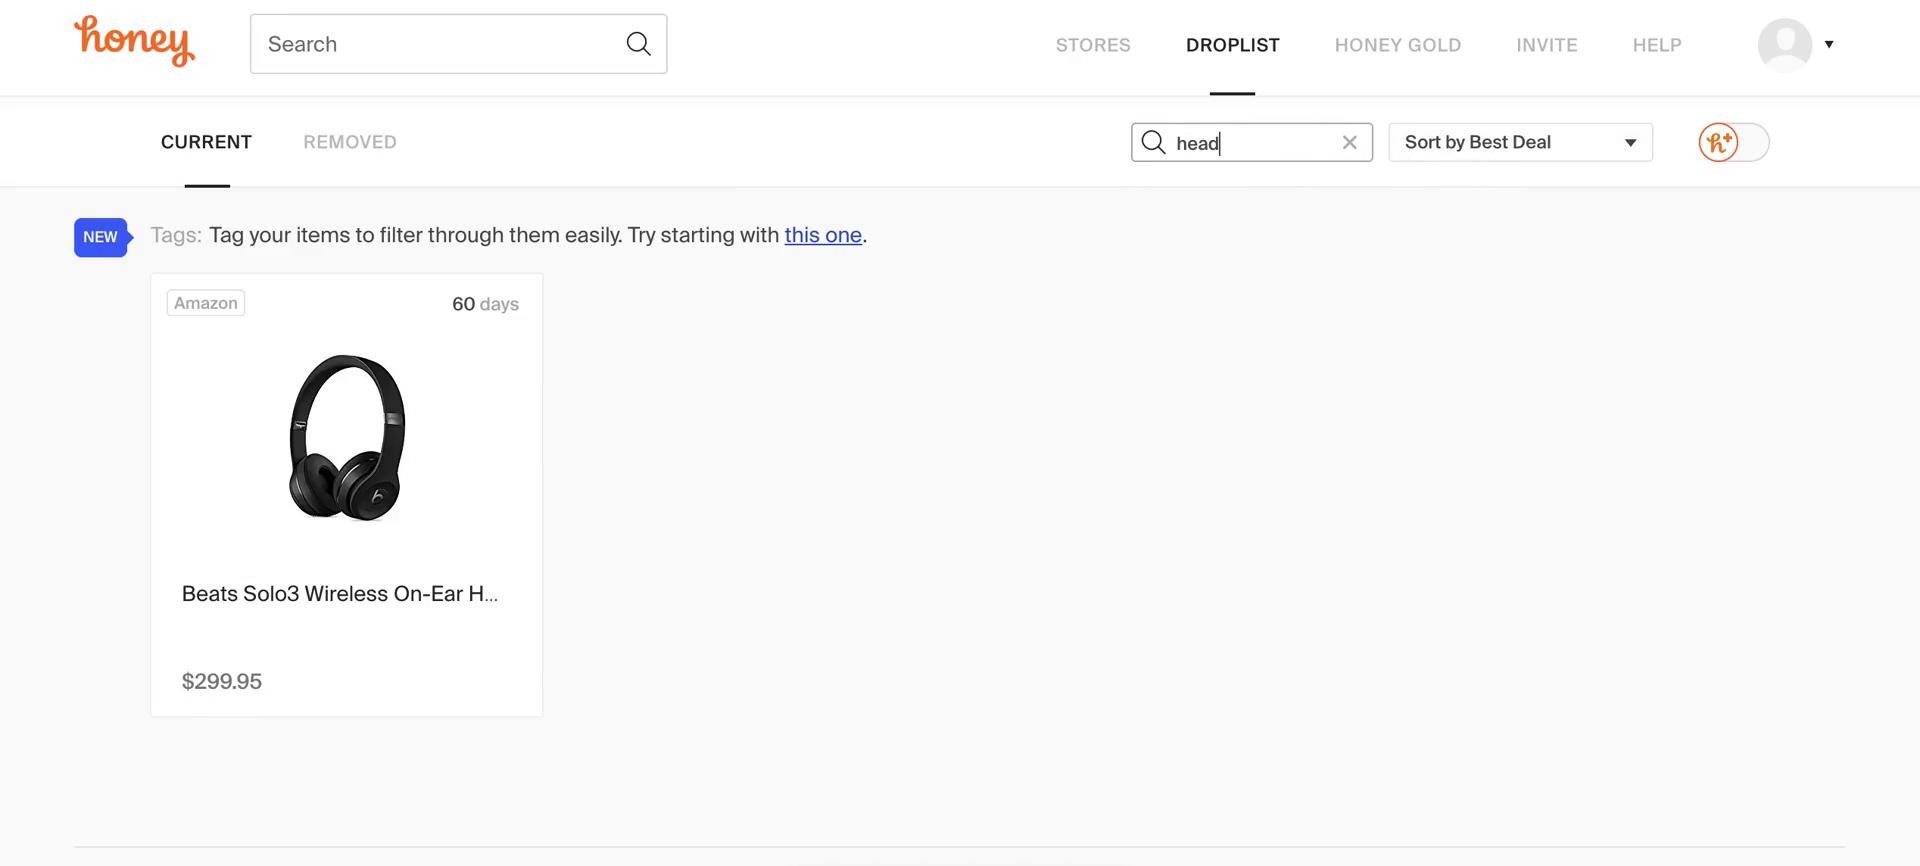Click the Amazon store label on the card
The height and width of the screenshot is (866, 1920).
pyautogui.click(x=206, y=303)
